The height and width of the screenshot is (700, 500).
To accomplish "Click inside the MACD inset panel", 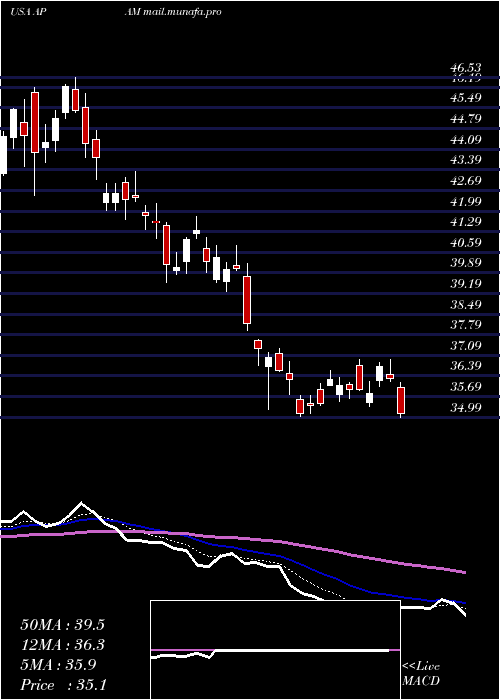I will point(275,650).
